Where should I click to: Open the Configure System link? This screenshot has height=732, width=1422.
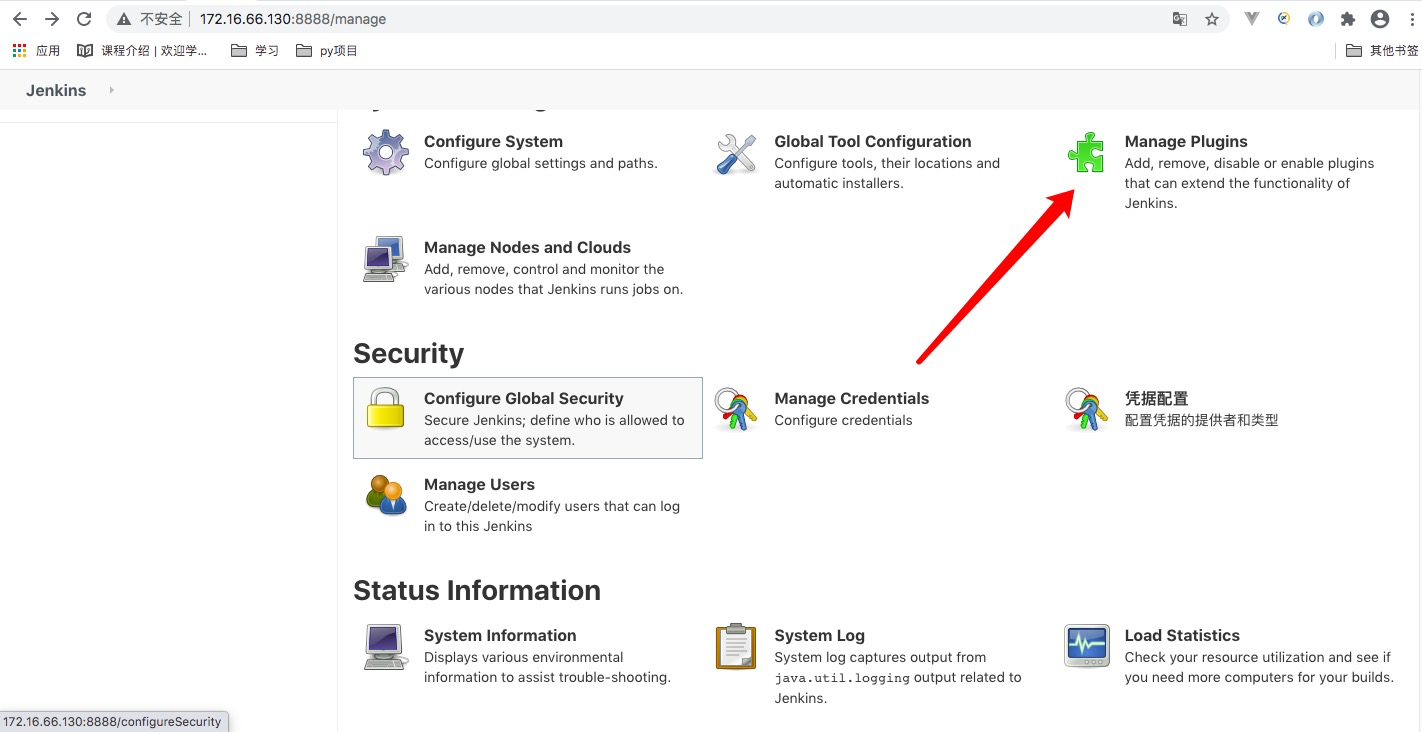[x=493, y=141]
